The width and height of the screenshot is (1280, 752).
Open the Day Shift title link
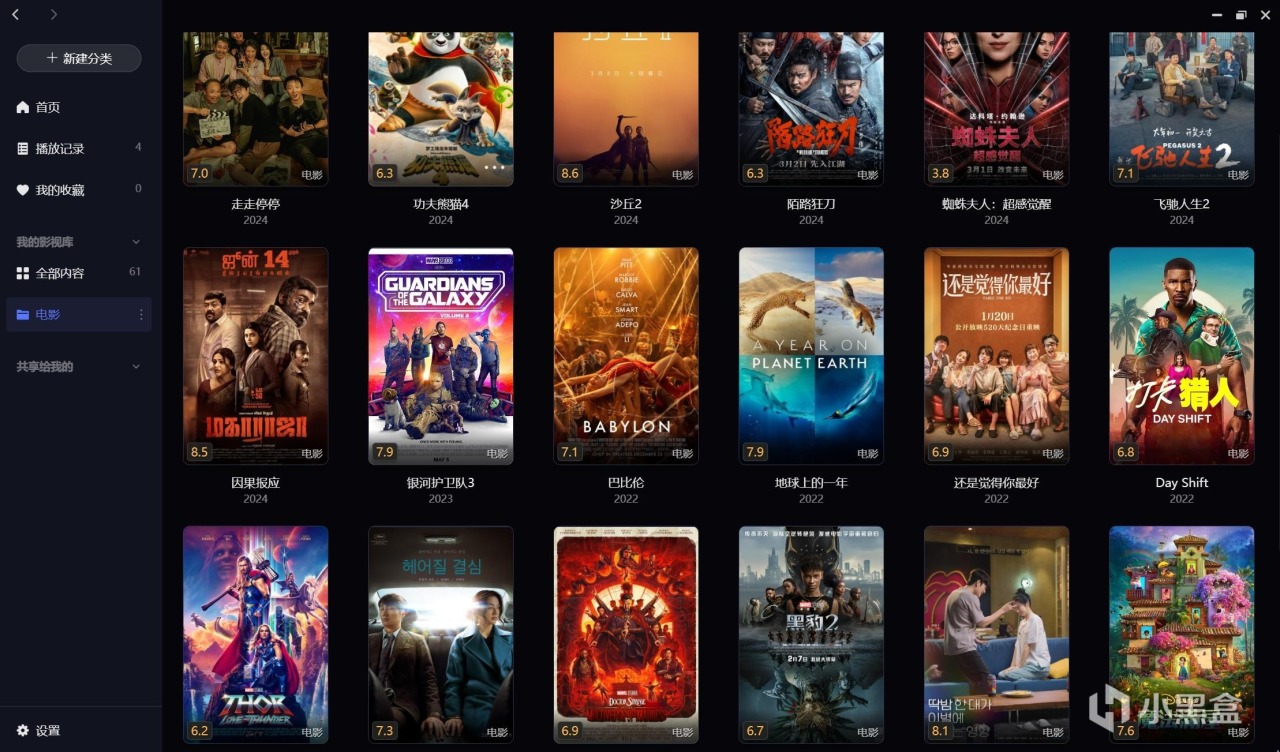[x=1182, y=483]
